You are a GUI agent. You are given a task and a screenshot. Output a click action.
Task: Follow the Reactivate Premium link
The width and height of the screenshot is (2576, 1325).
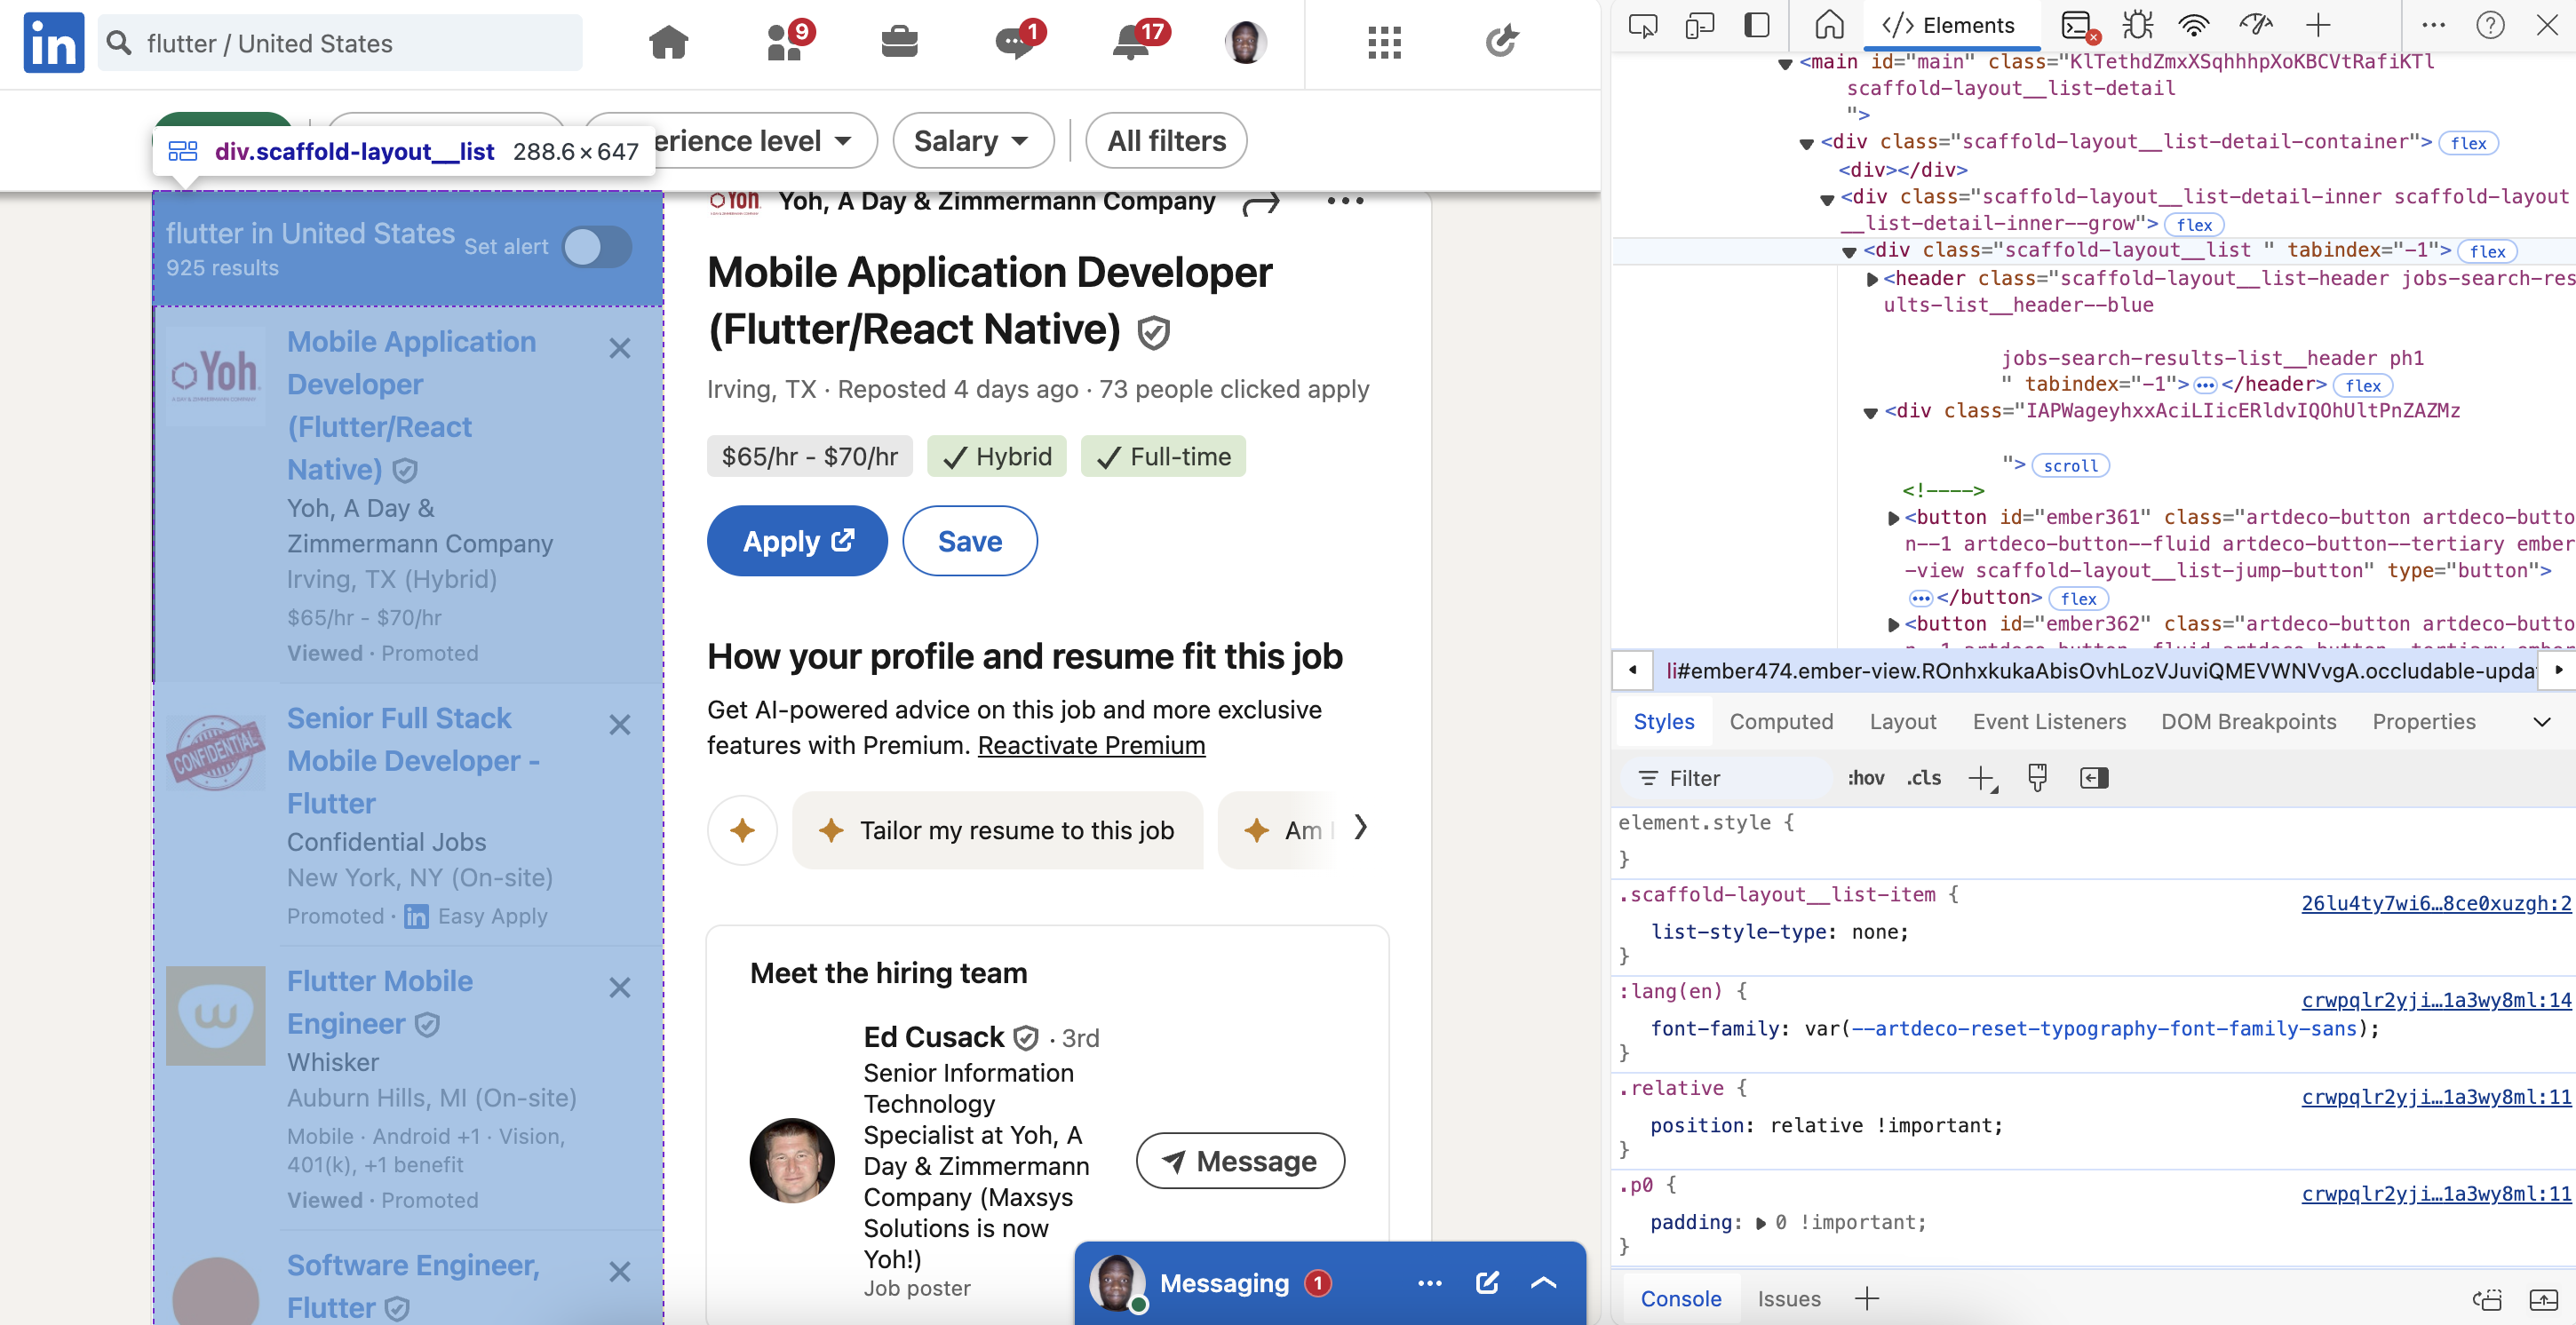point(1091,746)
